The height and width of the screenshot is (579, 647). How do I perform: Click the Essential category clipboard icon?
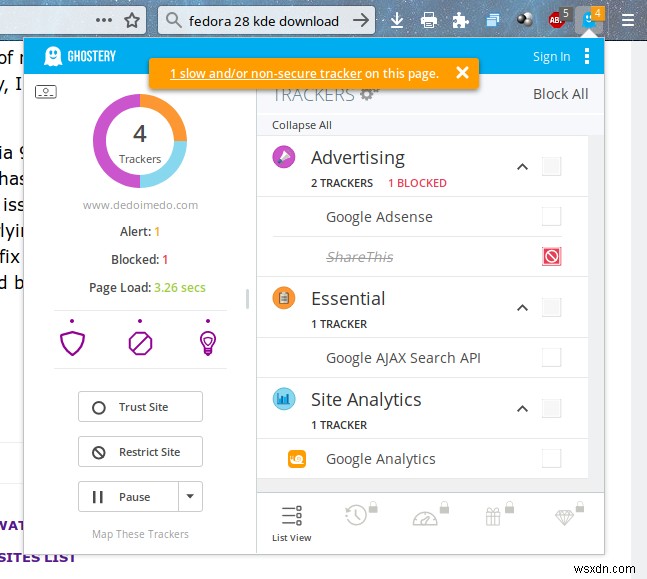tap(284, 298)
